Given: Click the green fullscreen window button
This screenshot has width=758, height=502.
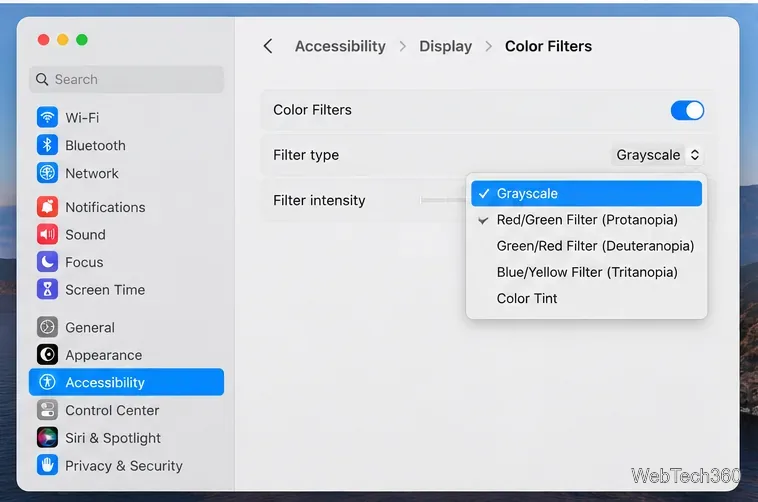Looking at the screenshot, I should (82, 40).
